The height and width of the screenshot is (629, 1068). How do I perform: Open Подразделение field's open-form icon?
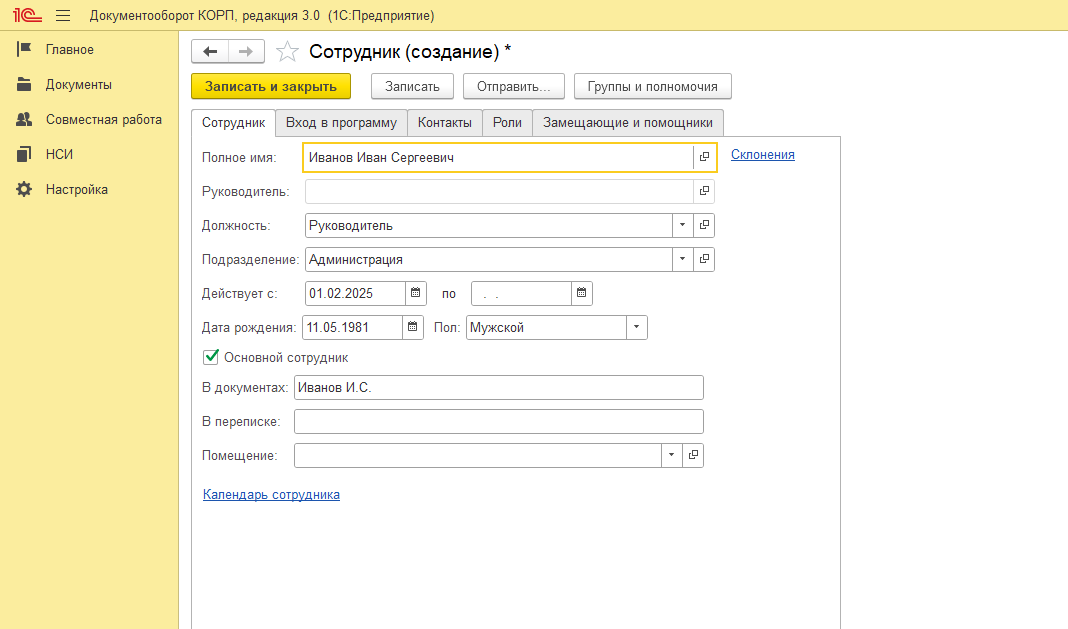click(x=704, y=259)
